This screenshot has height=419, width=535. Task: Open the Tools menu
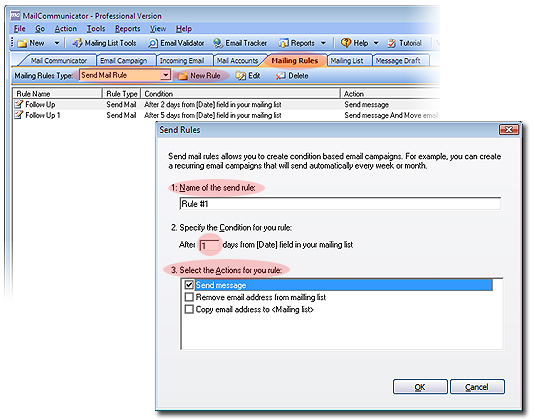[x=96, y=29]
